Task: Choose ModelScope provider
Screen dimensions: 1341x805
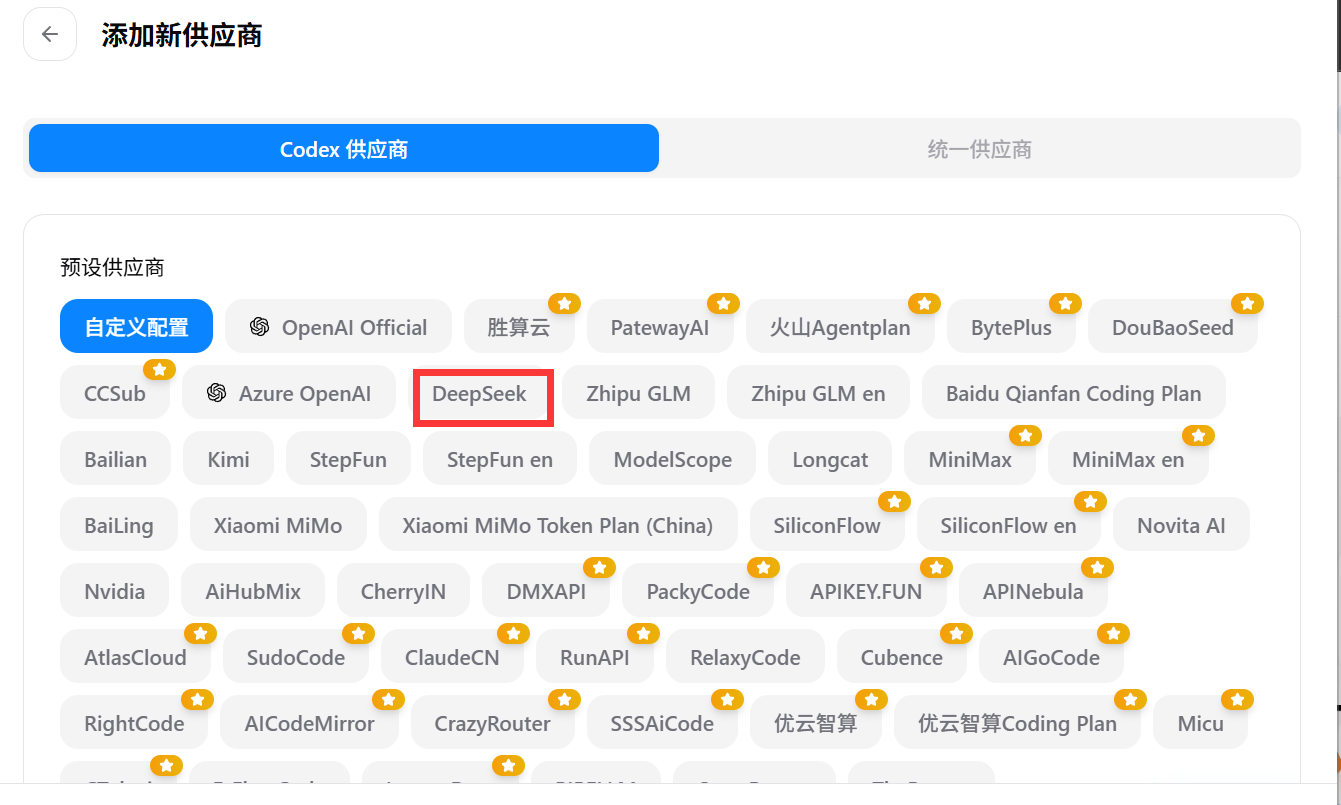Action: point(673,458)
